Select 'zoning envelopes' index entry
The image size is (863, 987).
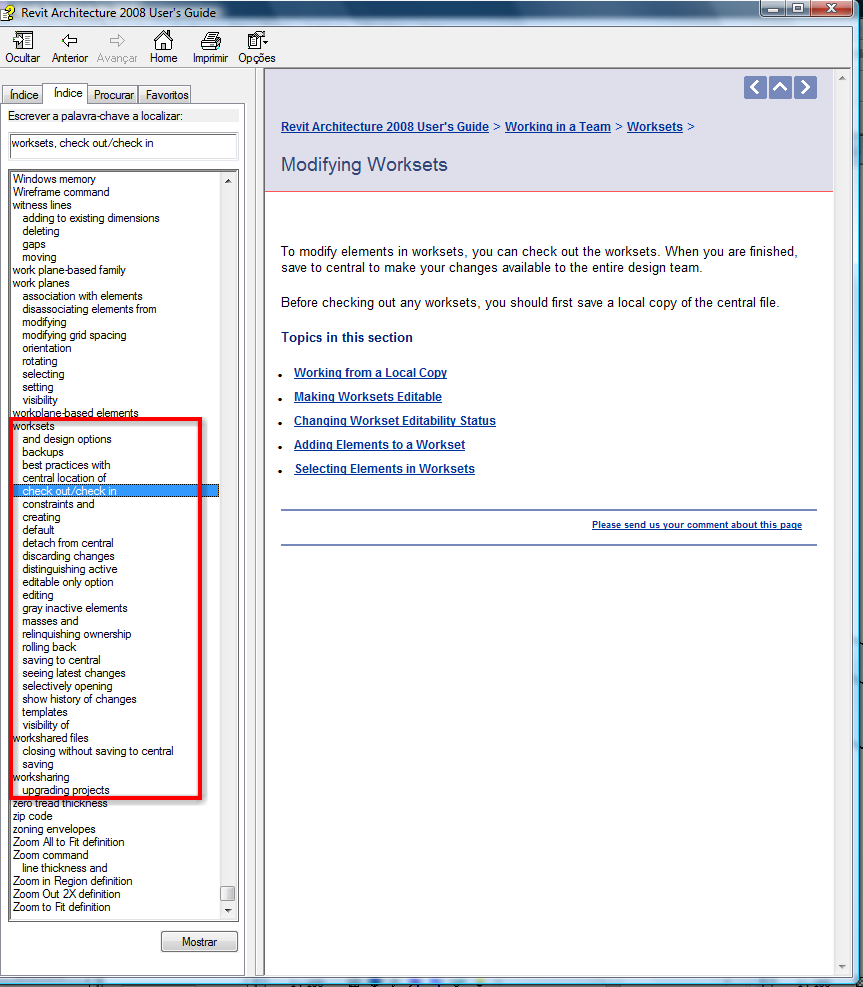click(x=54, y=829)
